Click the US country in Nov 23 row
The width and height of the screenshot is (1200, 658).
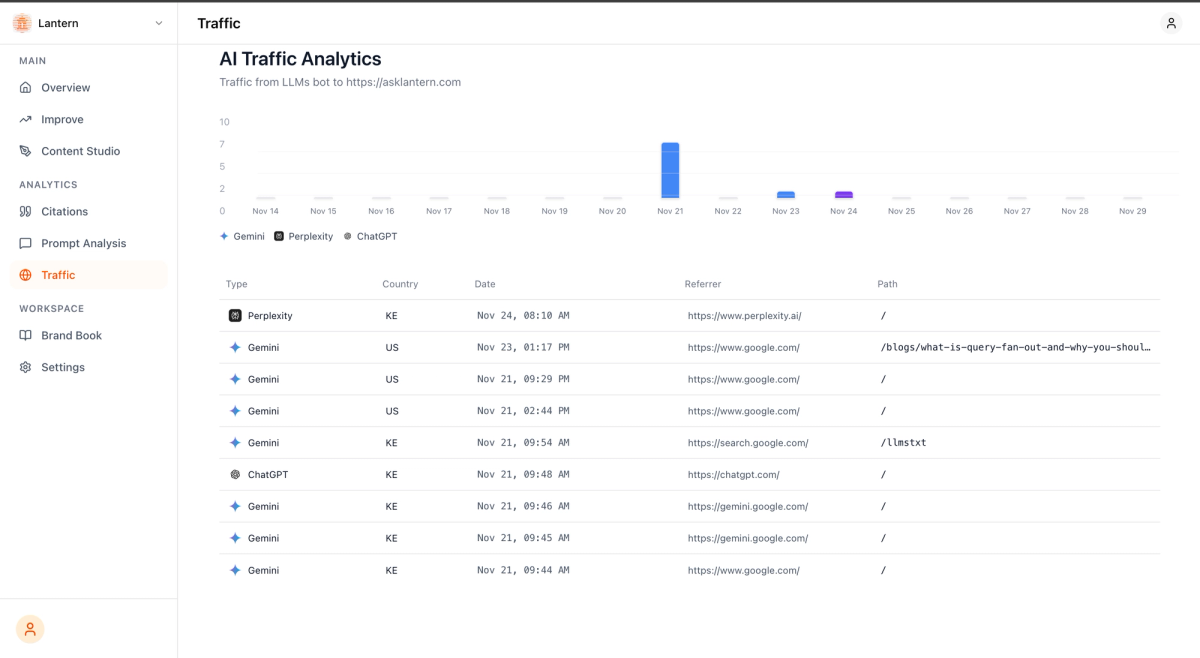click(x=392, y=348)
